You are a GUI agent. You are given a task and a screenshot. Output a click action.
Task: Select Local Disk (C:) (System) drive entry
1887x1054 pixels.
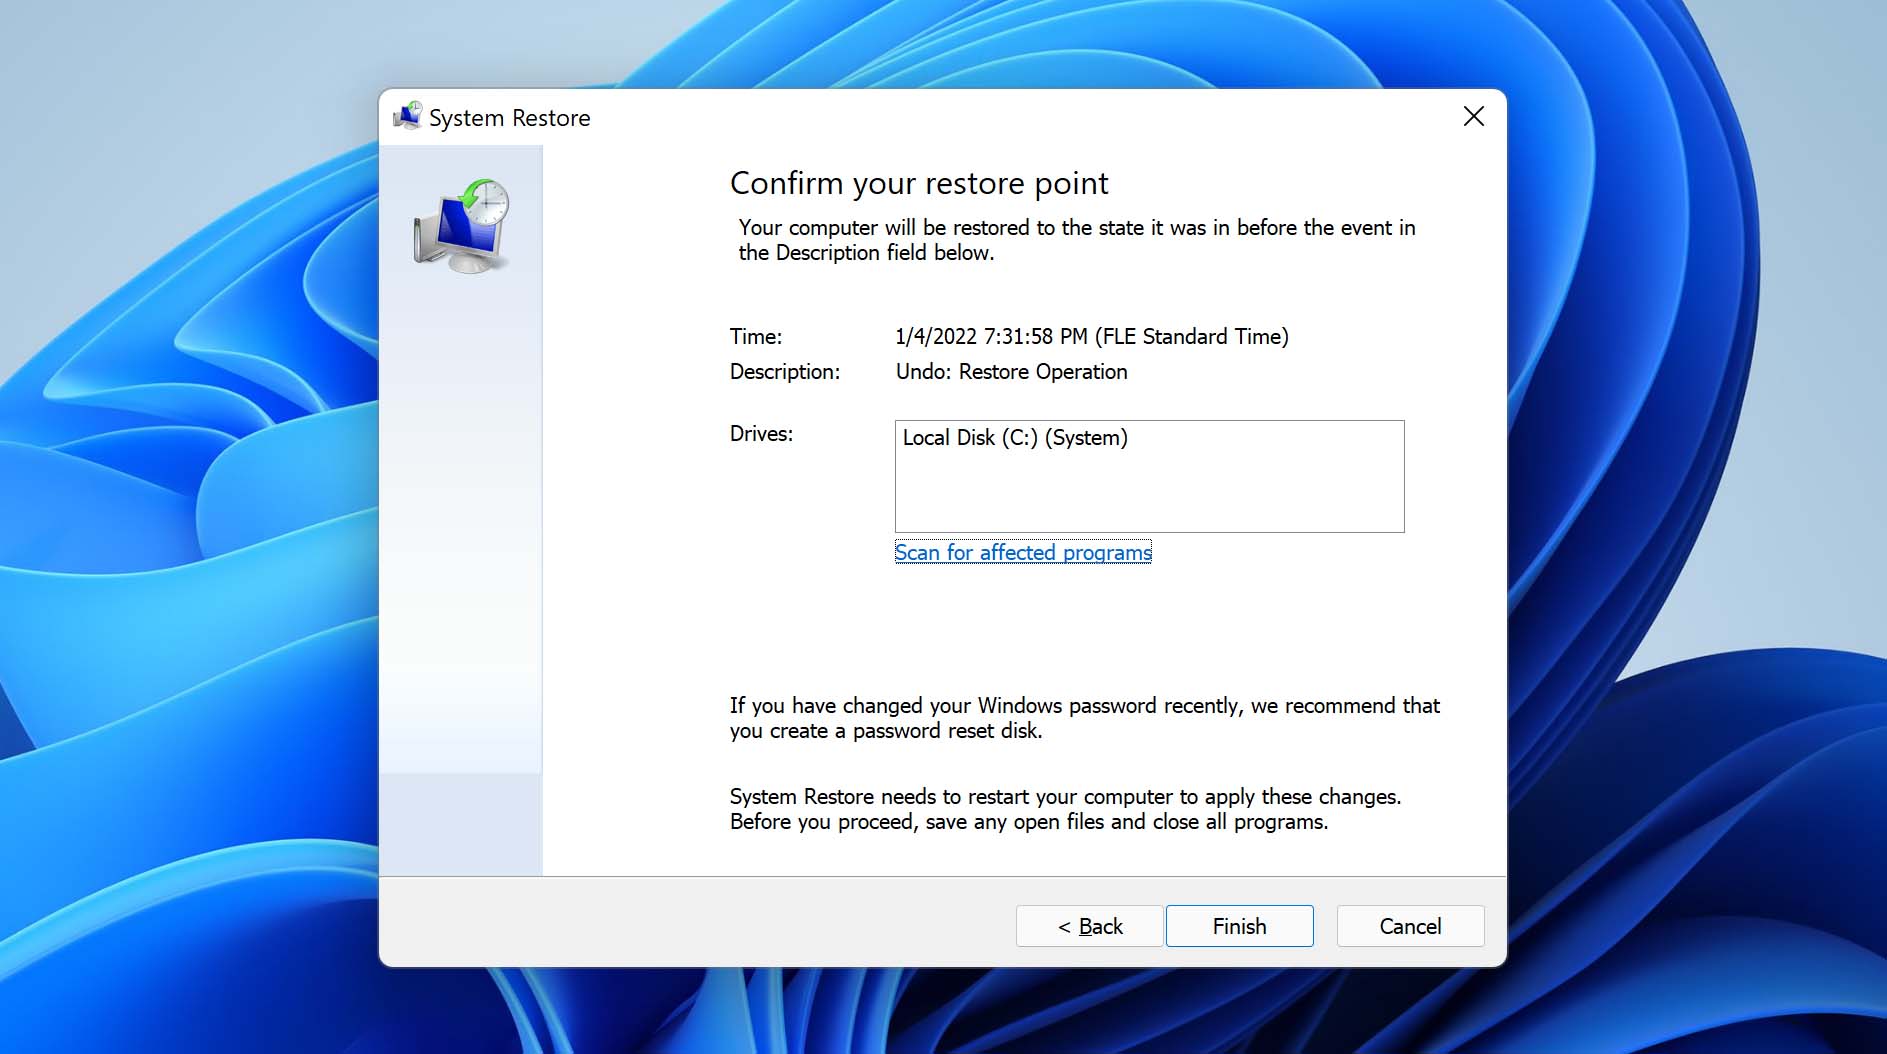click(1015, 438)
